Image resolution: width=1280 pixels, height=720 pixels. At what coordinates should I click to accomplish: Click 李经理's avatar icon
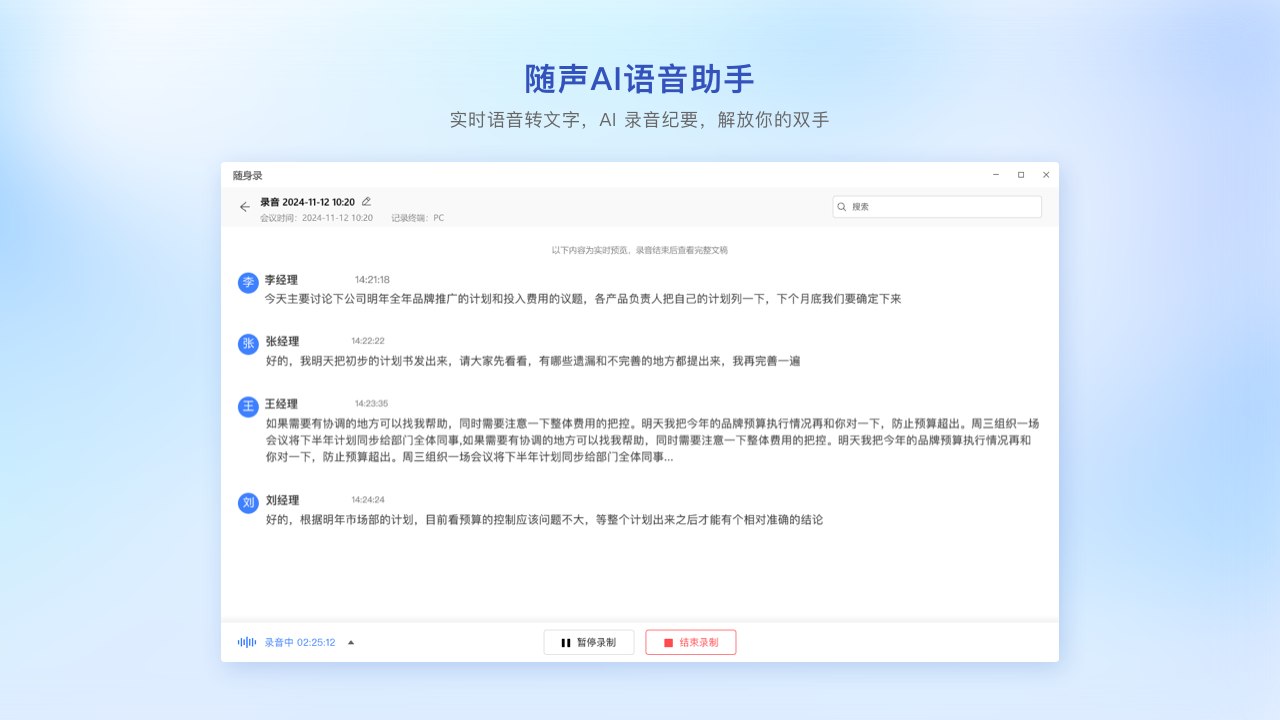tap(247, 283)
